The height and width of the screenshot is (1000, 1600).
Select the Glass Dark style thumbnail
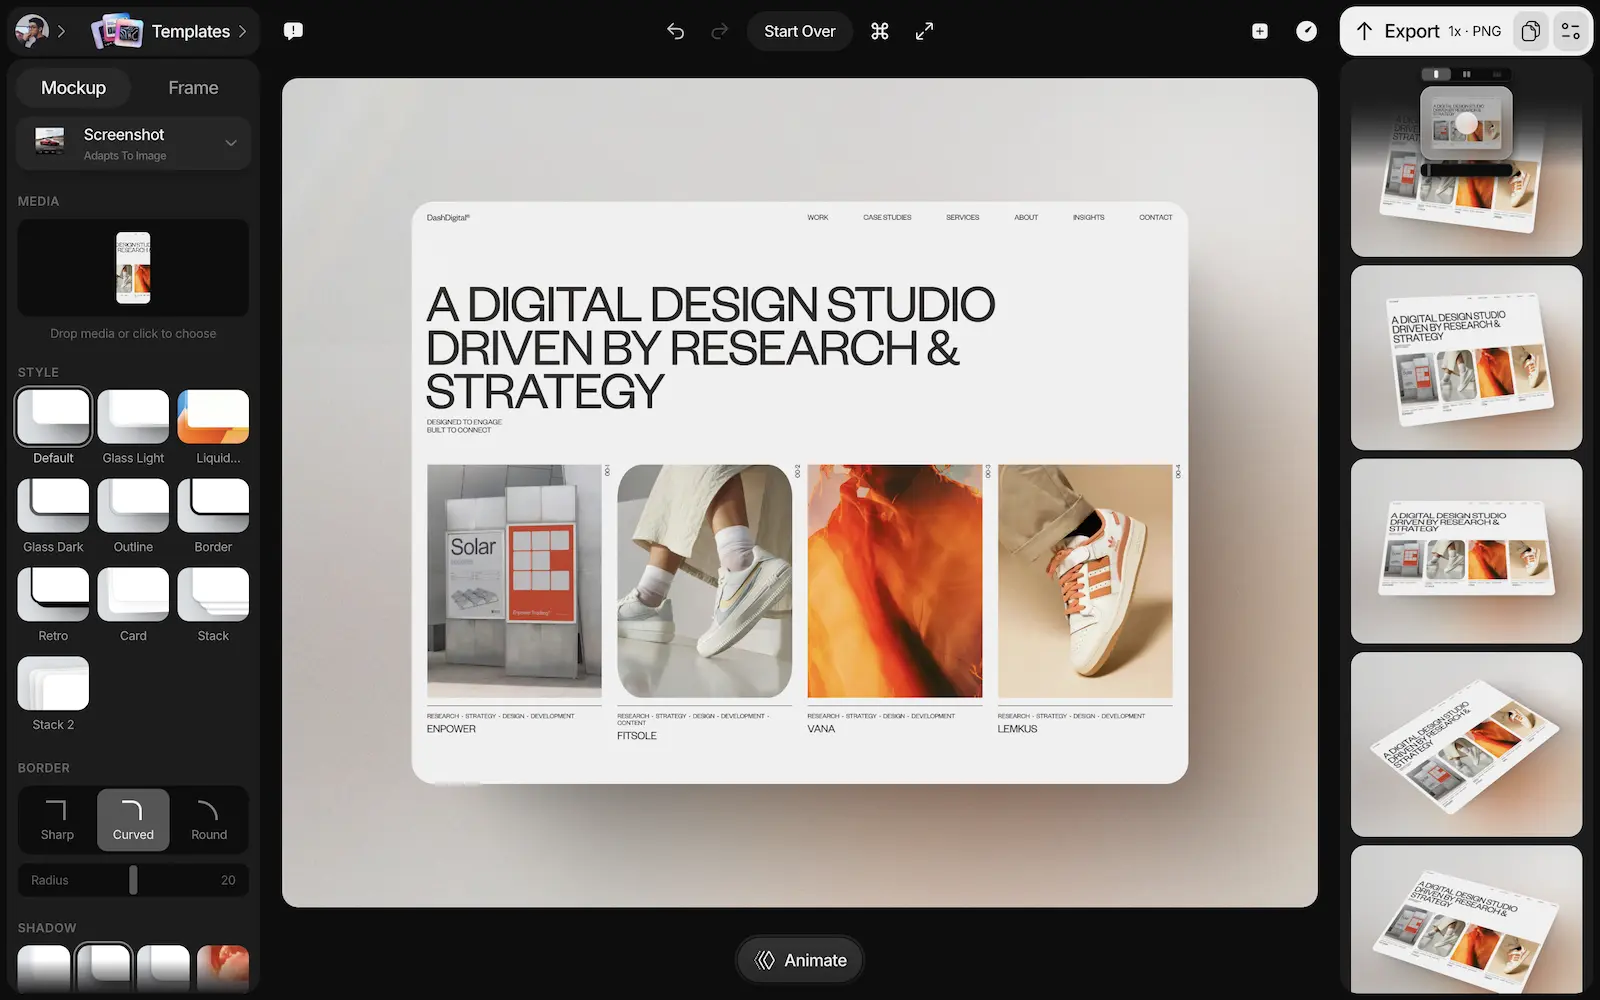(x=53, y=507)
